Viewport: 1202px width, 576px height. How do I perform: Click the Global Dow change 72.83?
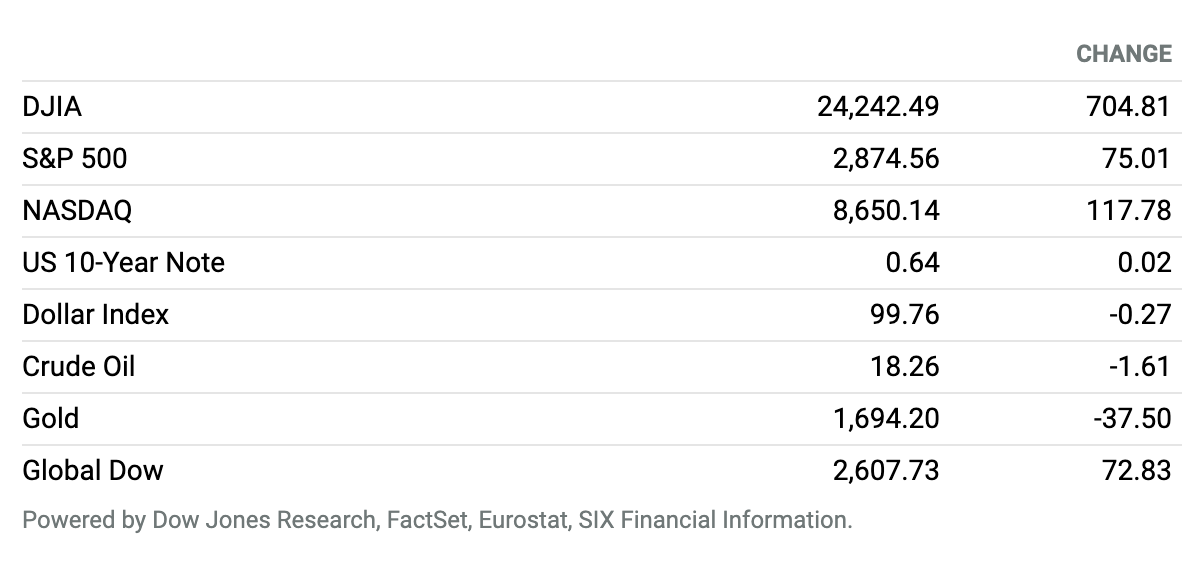pyautogui.click(x=1136, y=470)
